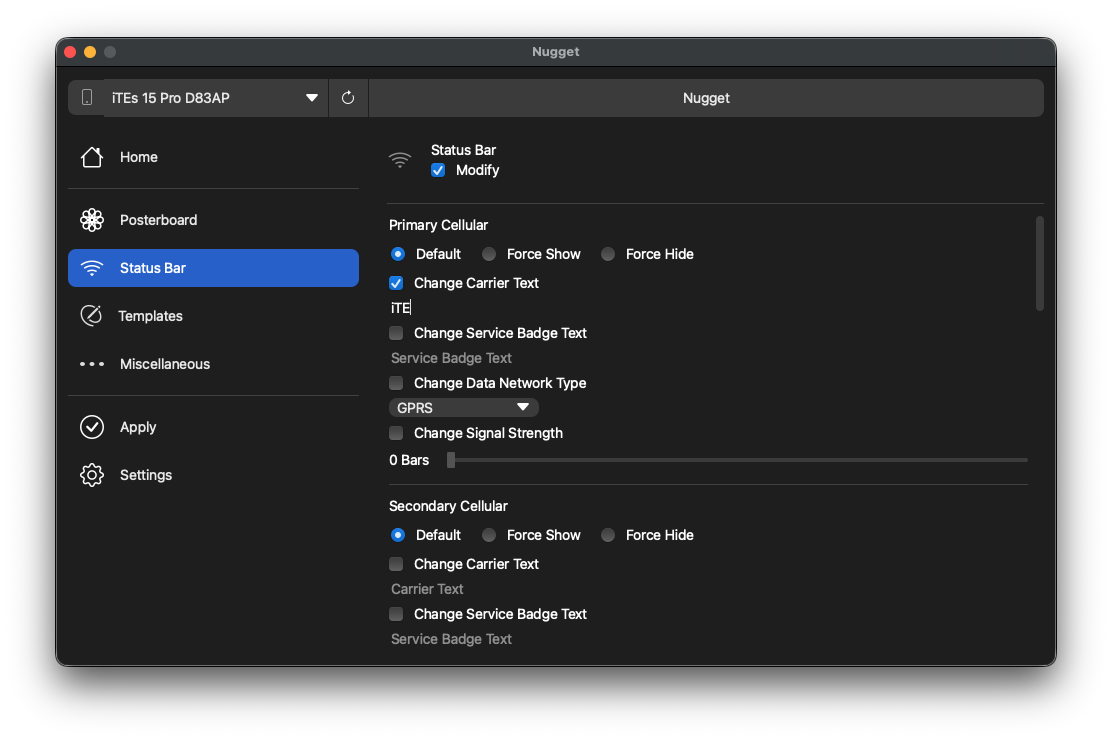Viewport: 1112px width, 740px height.
Task: Click the refresh devices icon
Action: (348, 98)
